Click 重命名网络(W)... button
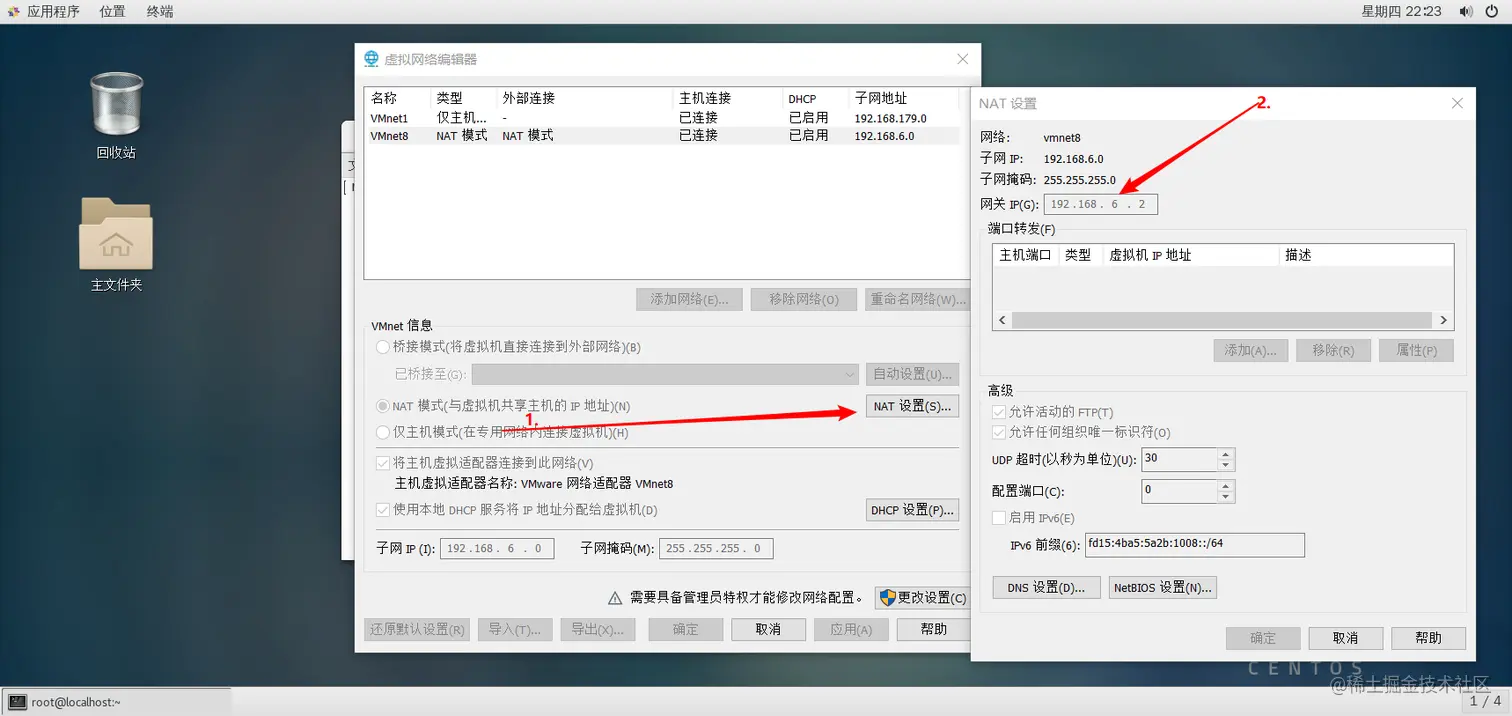 tap(918, 299)
